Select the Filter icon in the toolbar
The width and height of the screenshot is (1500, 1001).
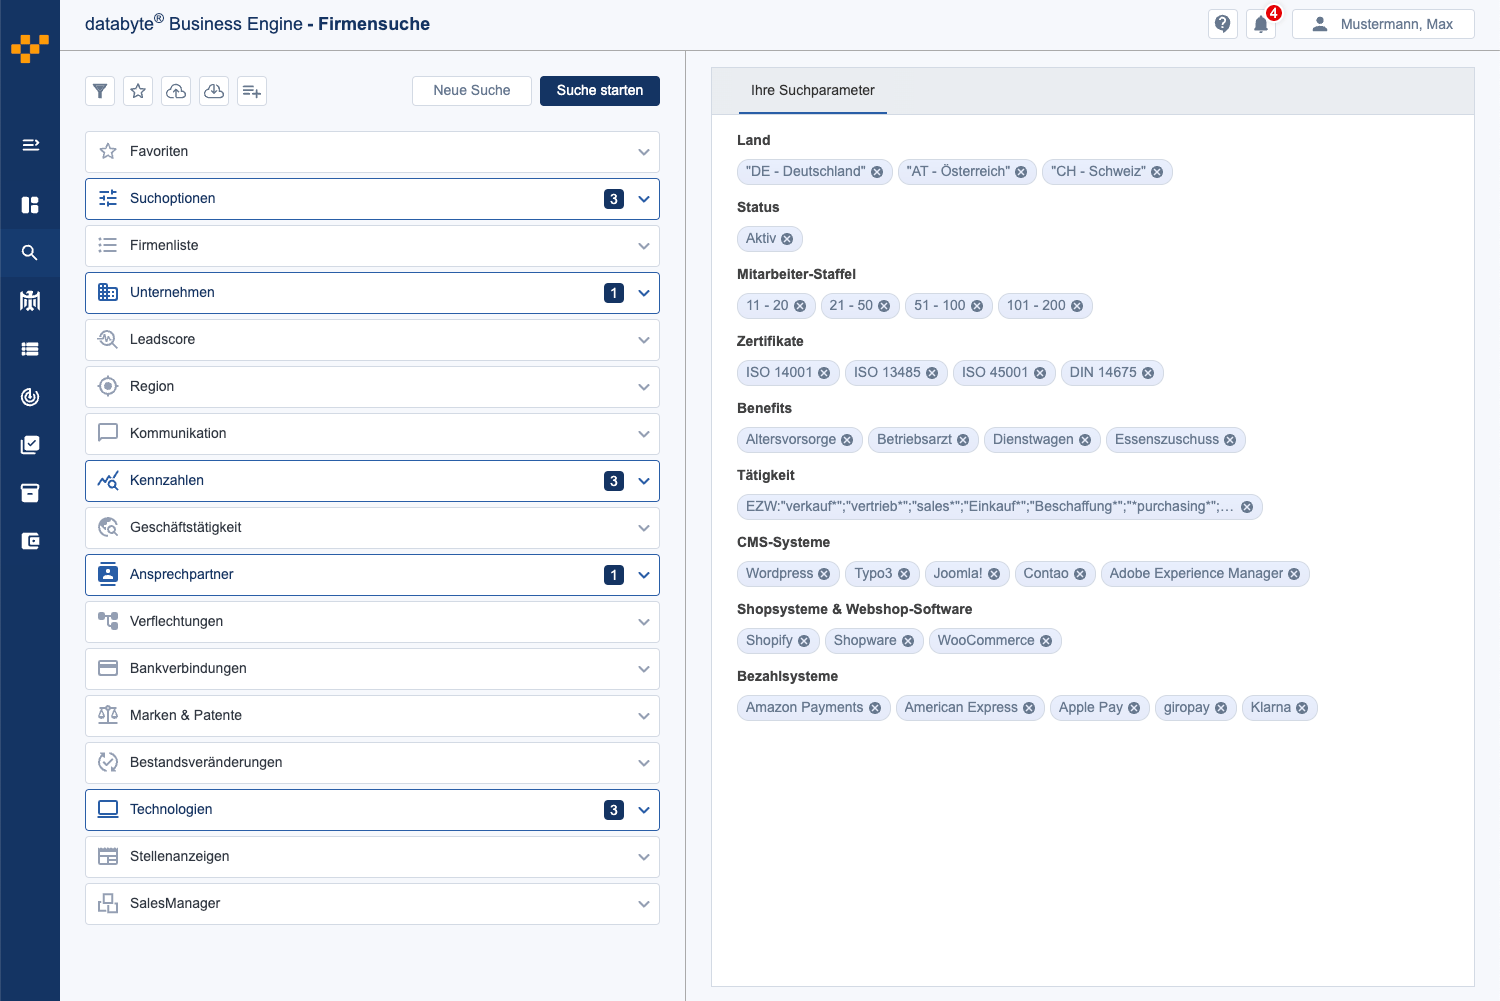(x=100, y=90)
